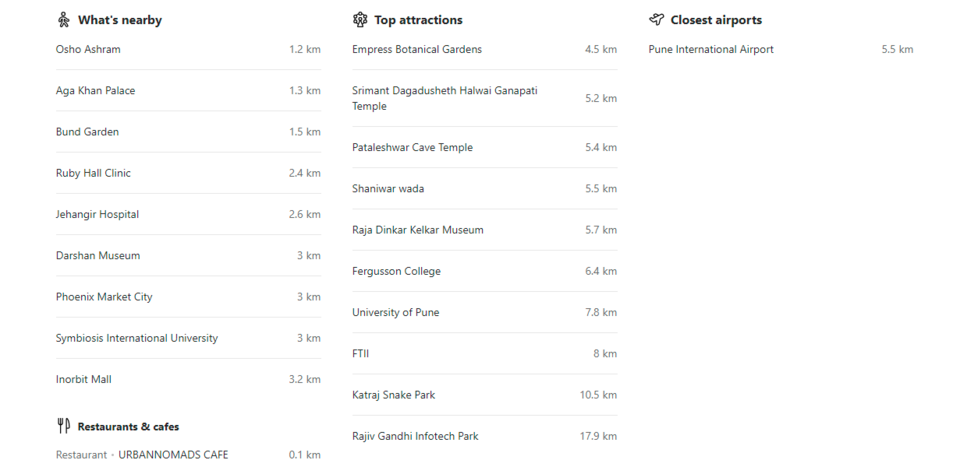Click the fork and knife restaurants icon
This screenshot has width=960, height=460.
coord(64,426)
